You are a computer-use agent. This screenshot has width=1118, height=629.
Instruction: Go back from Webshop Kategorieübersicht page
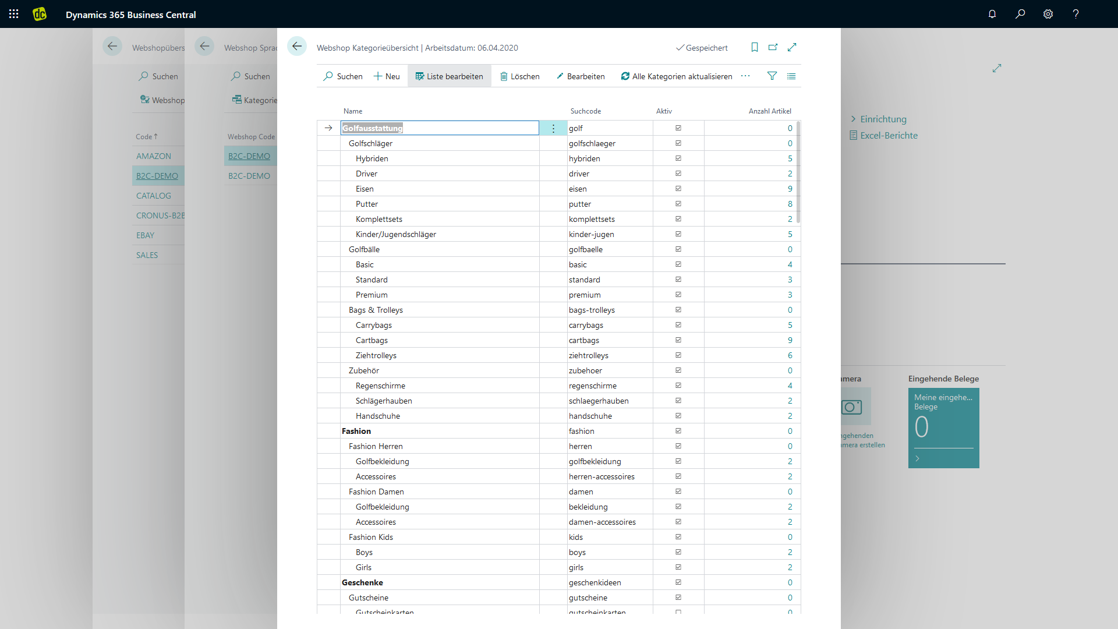click(x=297, y=47)
